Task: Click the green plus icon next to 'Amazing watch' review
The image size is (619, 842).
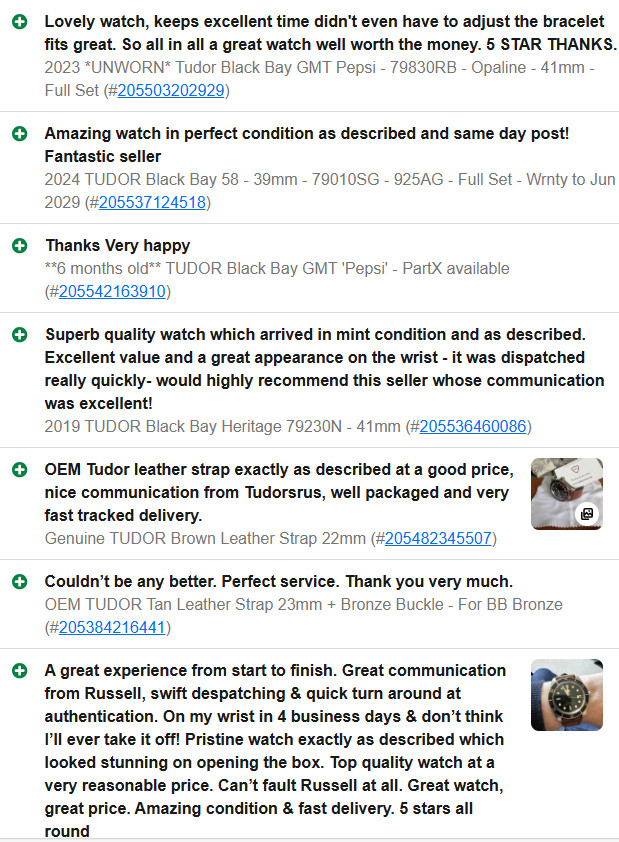Action: coord(20,134)
